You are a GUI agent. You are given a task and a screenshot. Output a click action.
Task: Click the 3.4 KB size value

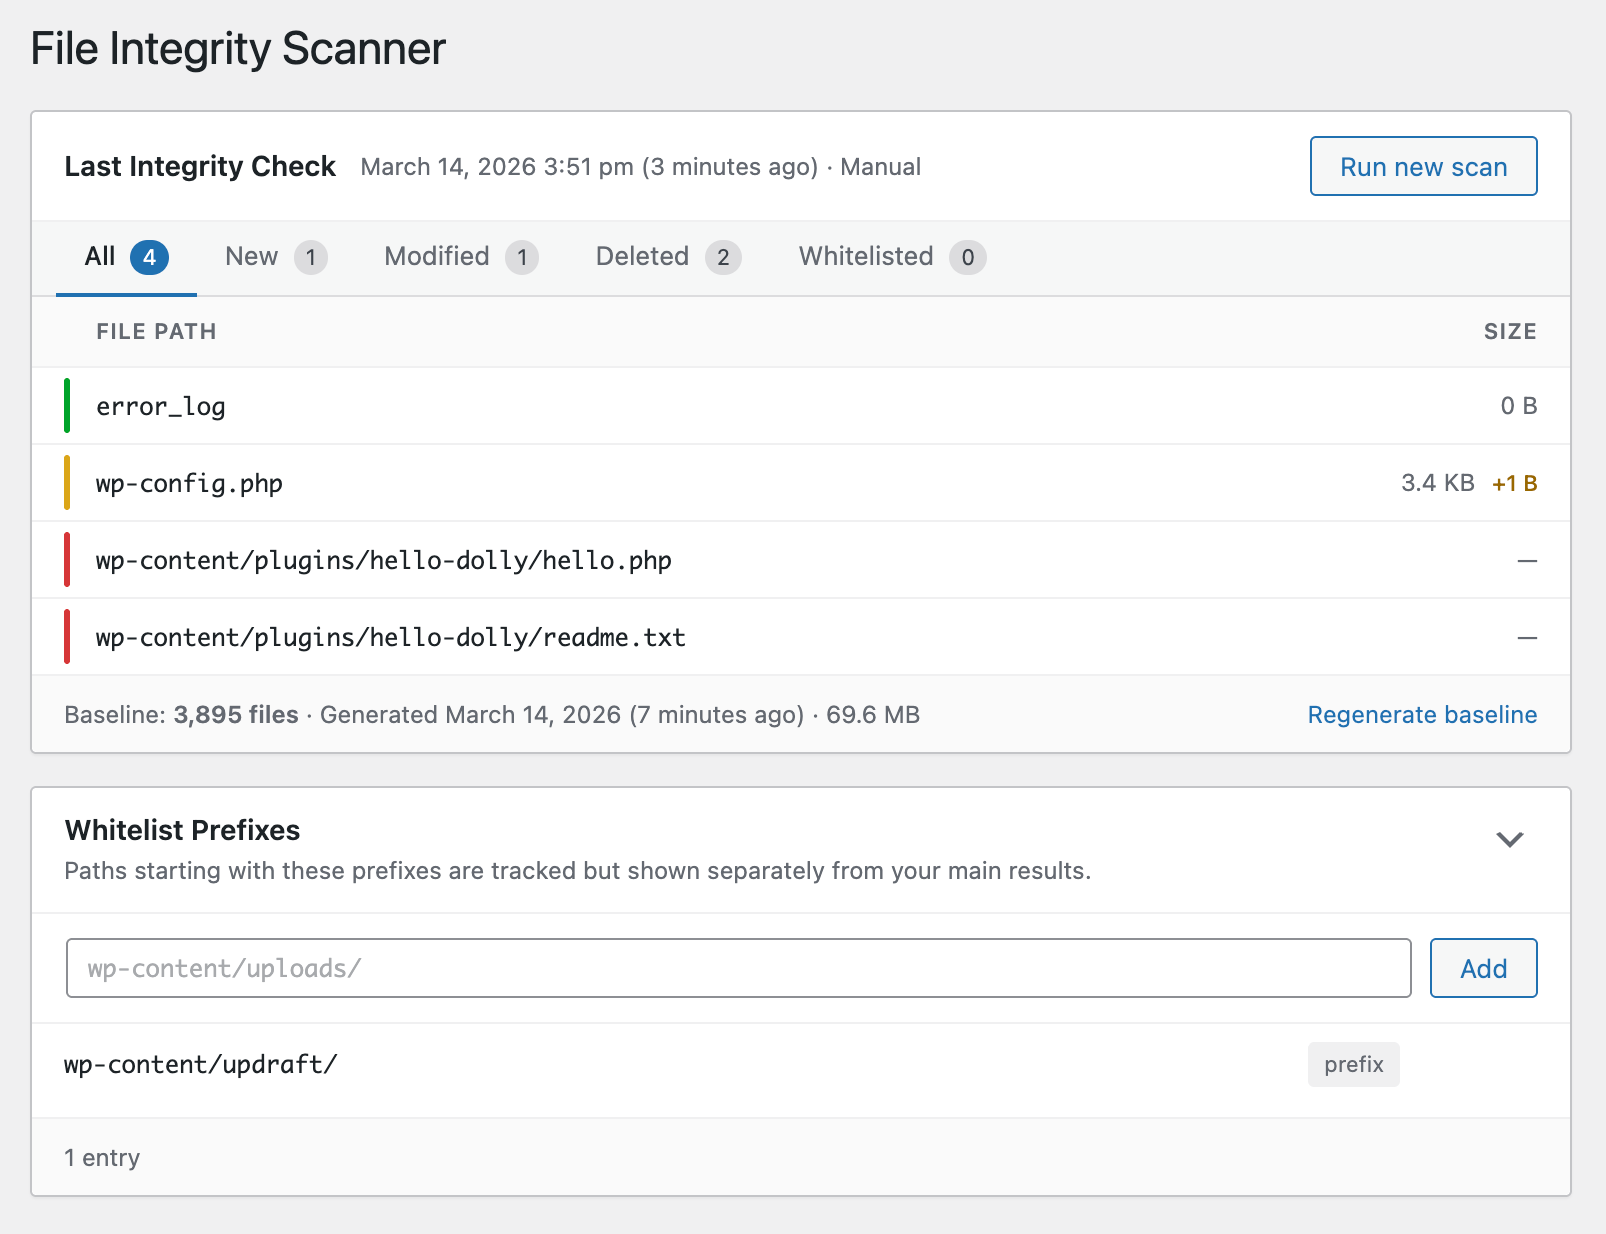1438,483
